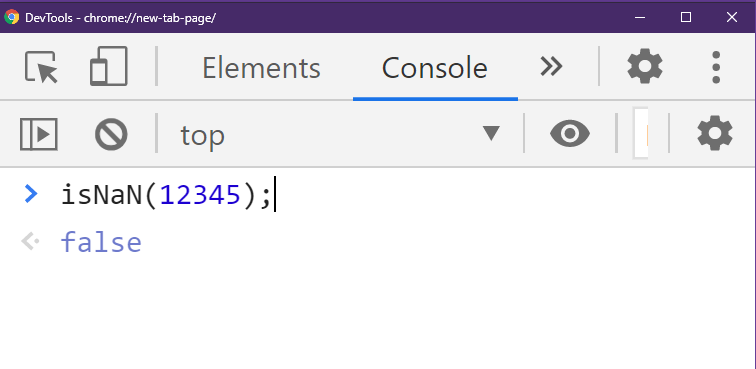Expand the more tabs chevron
The image size is (756, 369).
click(x=551, y=67)
